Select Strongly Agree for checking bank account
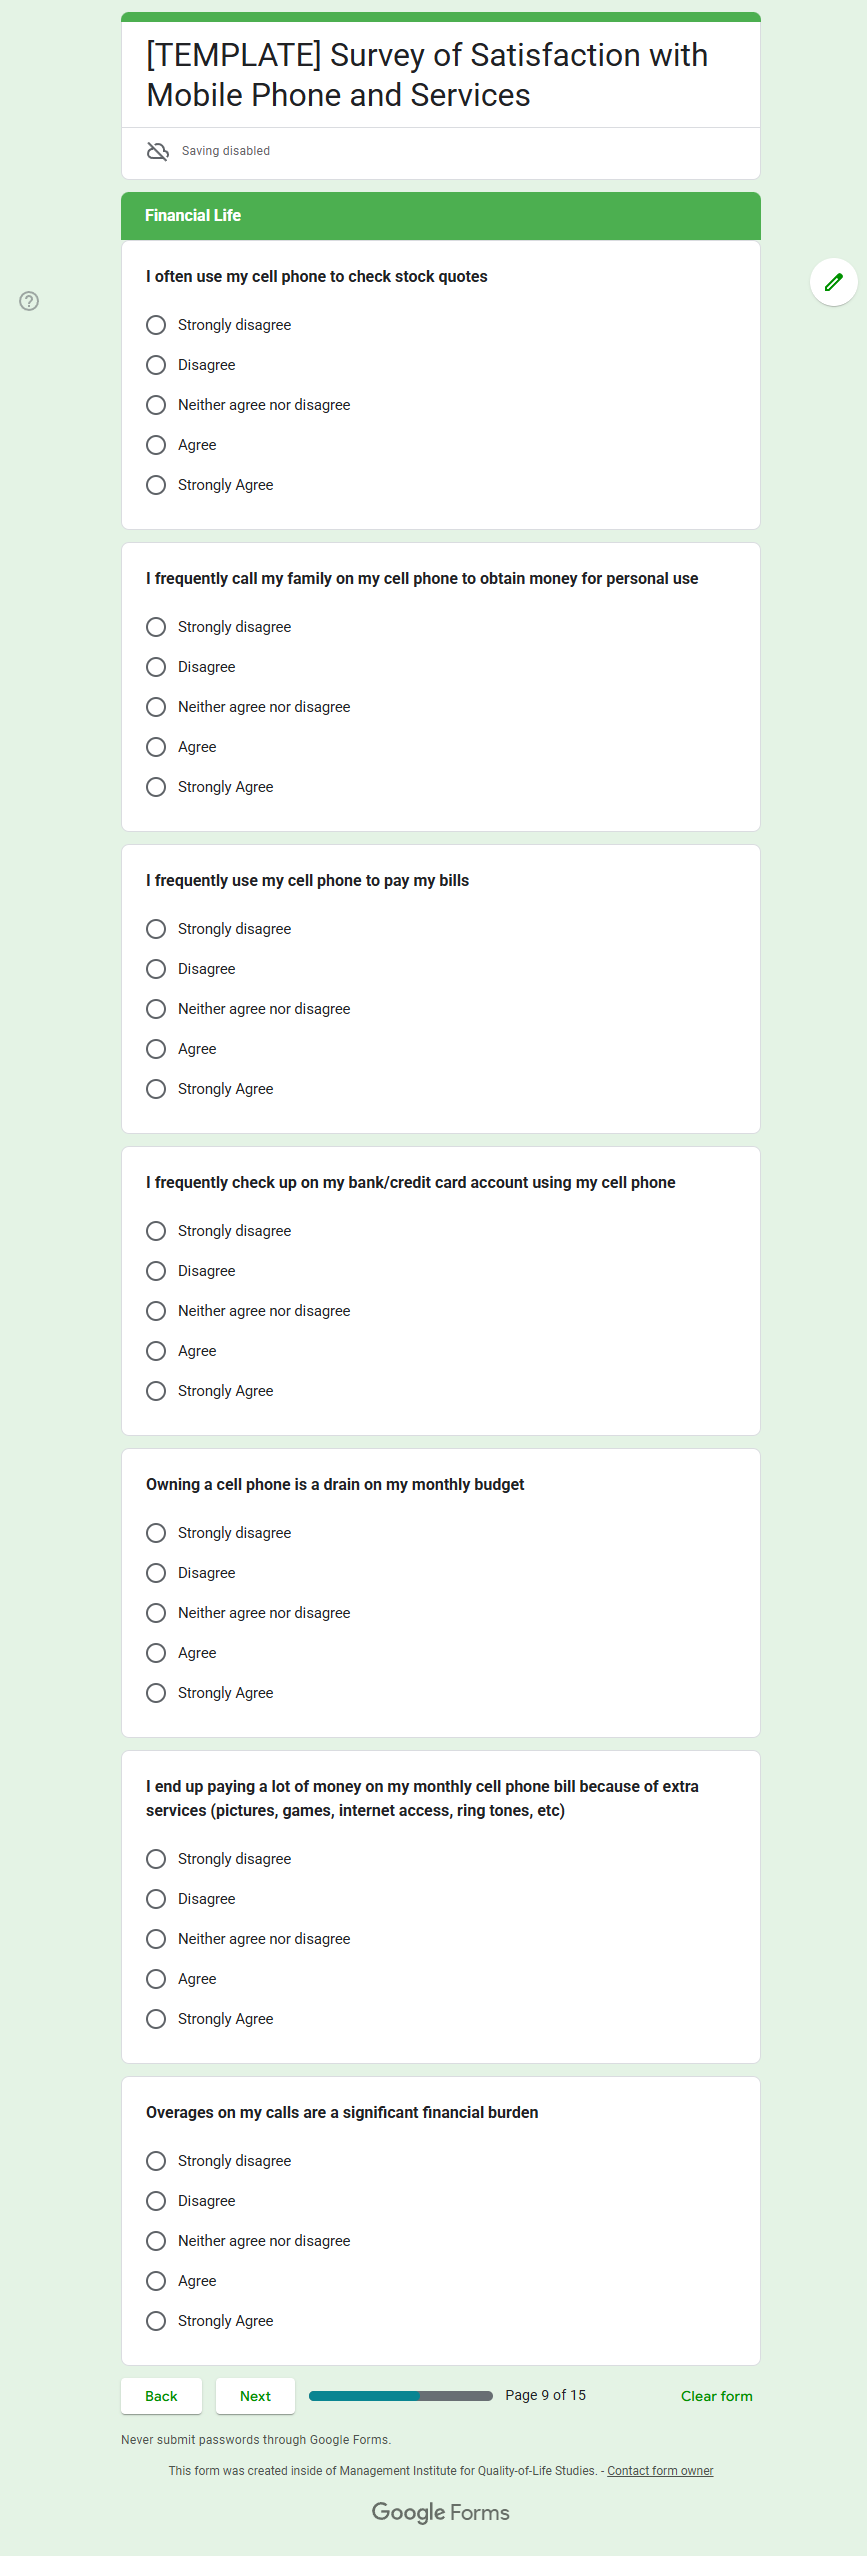The width and height of the screenshot is (867, 2556). coord(156,1391)
